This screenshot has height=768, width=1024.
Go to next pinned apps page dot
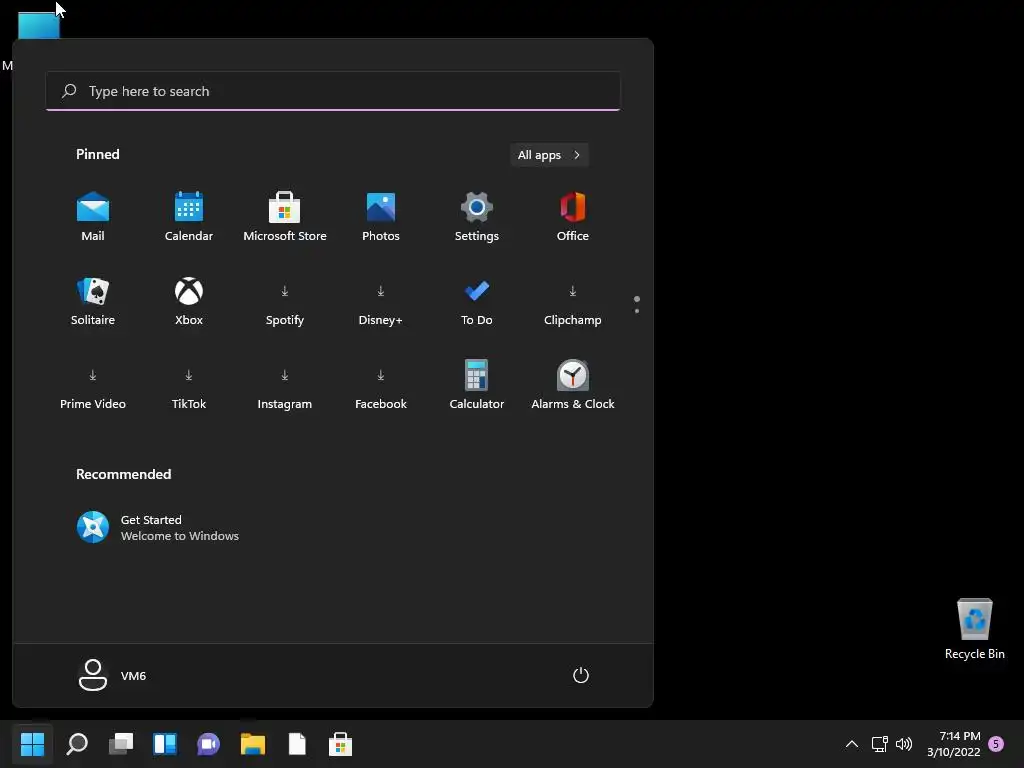[x=637, y=312]
